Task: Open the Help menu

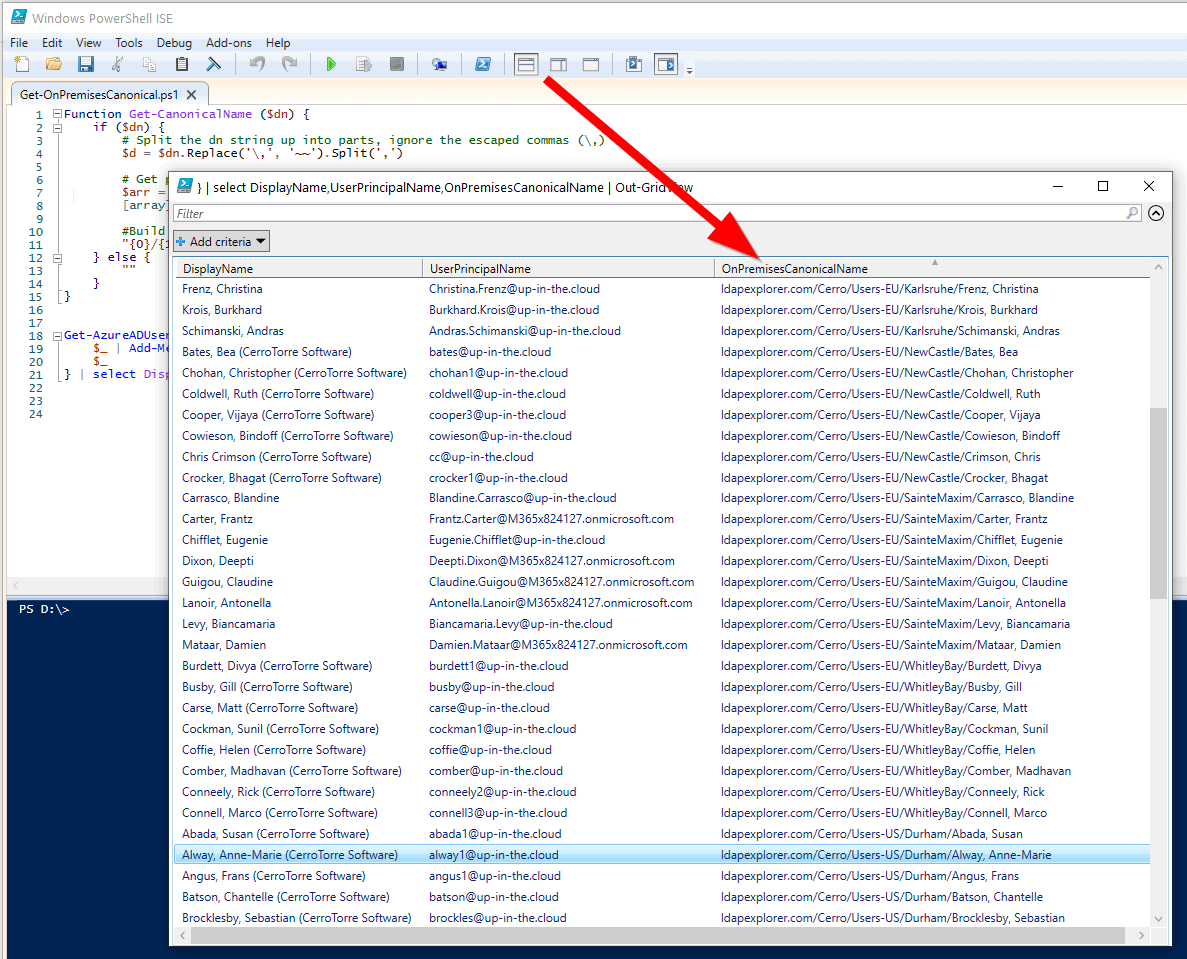Action: click(x=278, y=43)
